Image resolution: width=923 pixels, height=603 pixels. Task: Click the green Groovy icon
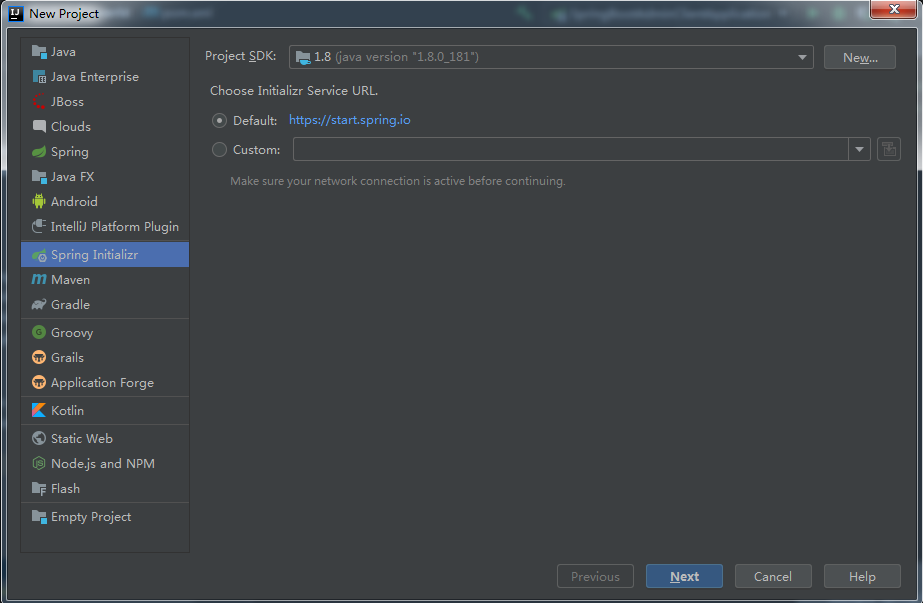pos(39,333)
